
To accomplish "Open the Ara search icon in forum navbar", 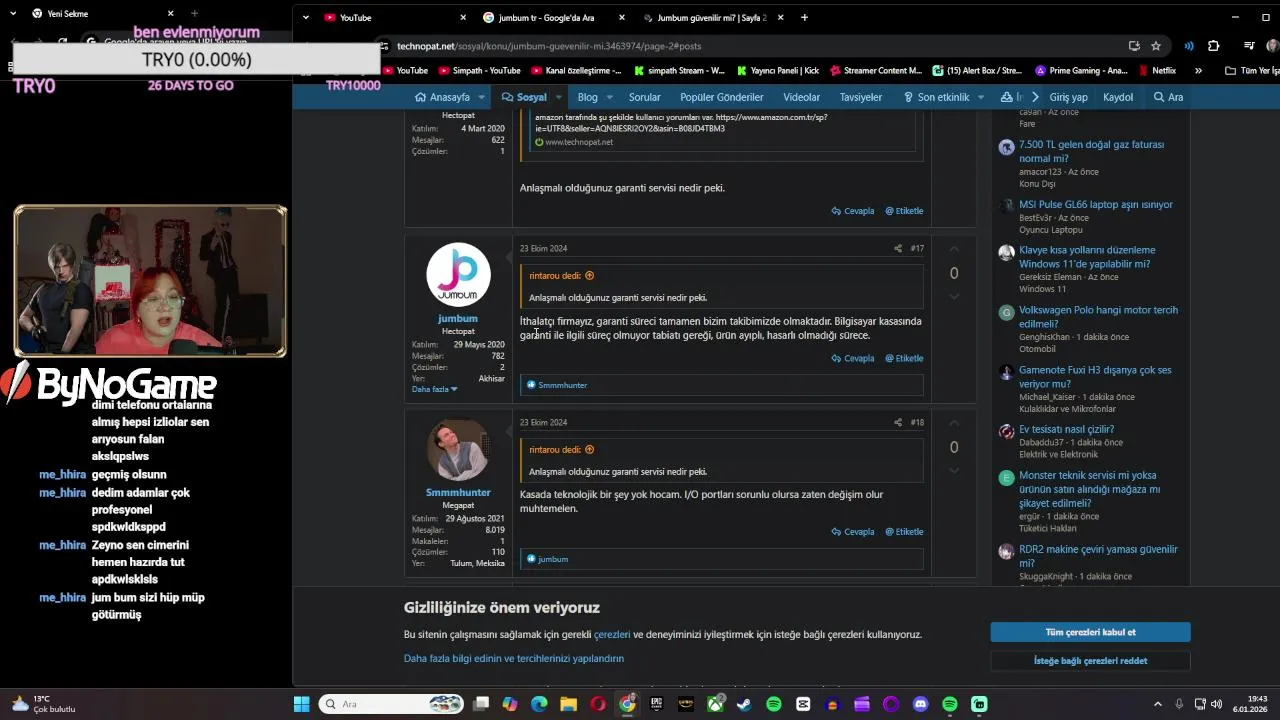I will 1168,97.
